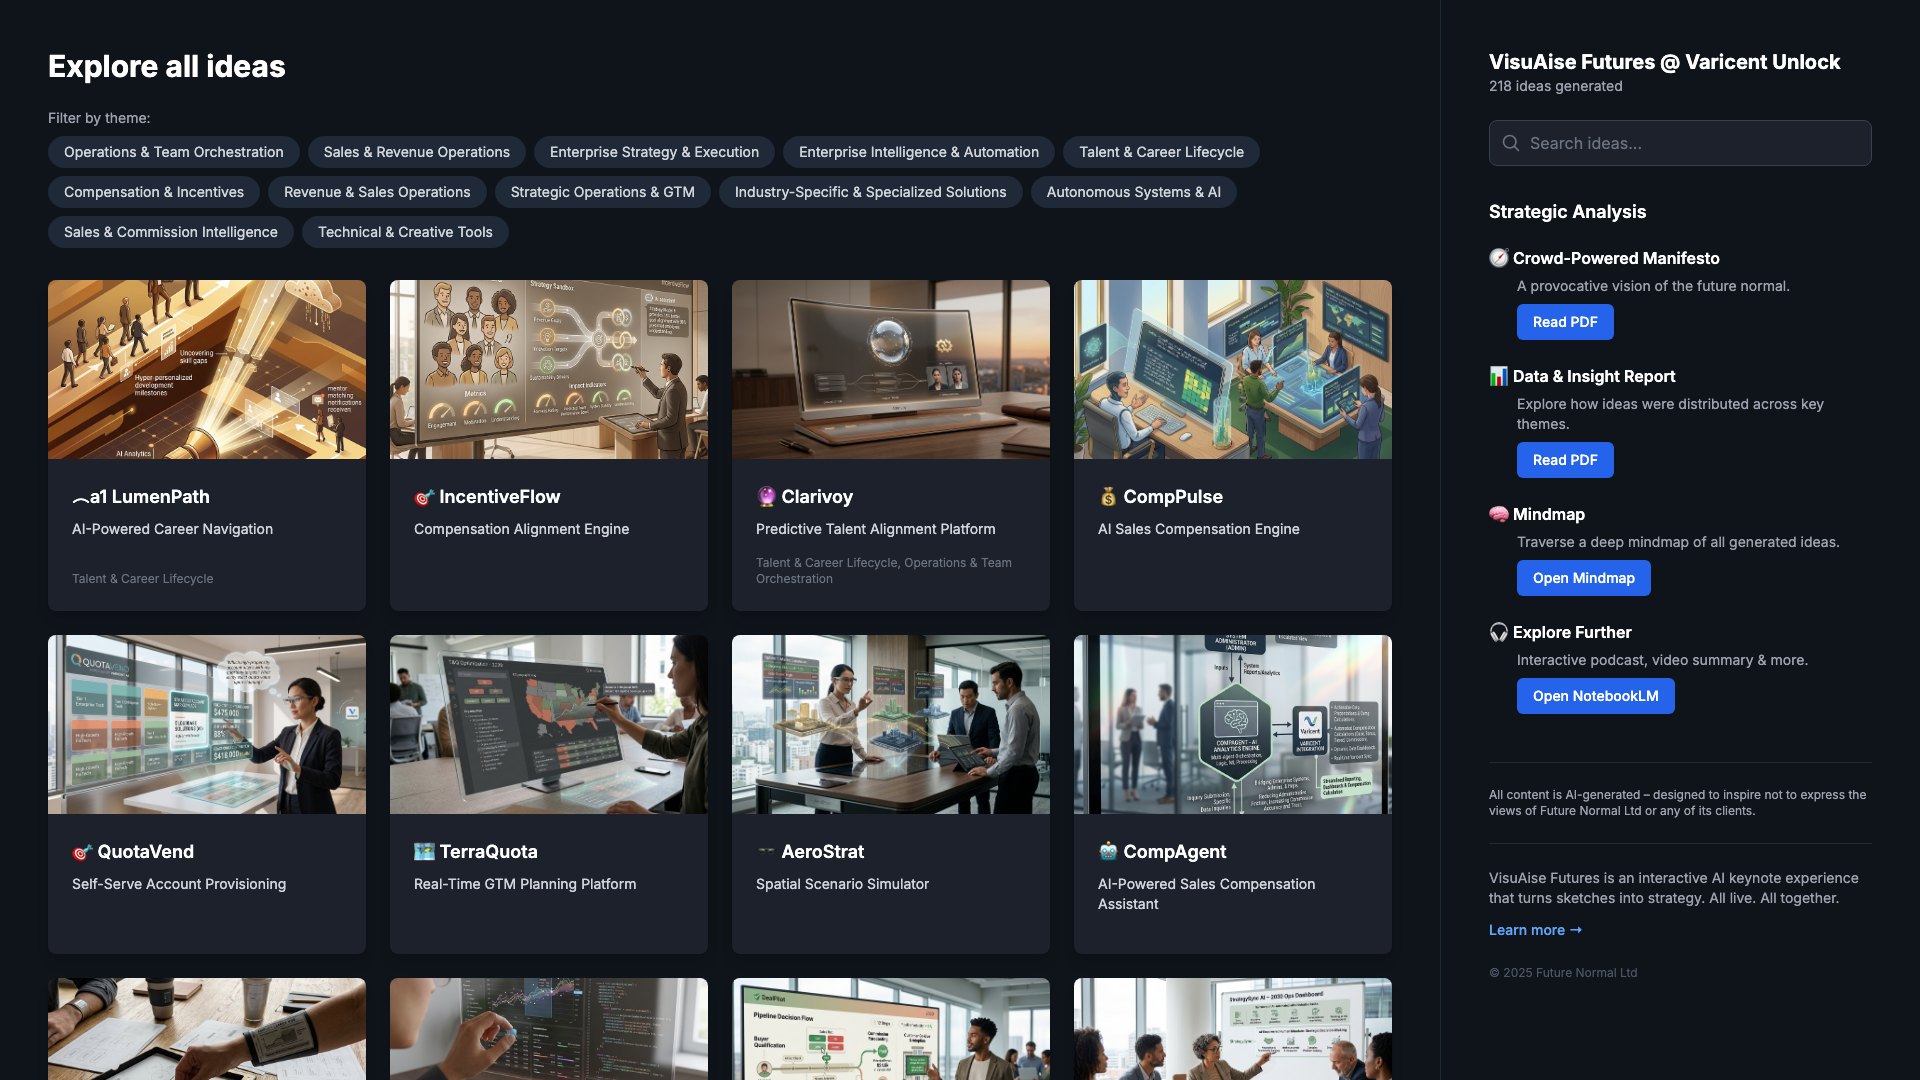Viewport: 1920px width, 1080px height.
Task: Select Industry-Specific & Specialized Solutions filter
Action: point(871,192)
